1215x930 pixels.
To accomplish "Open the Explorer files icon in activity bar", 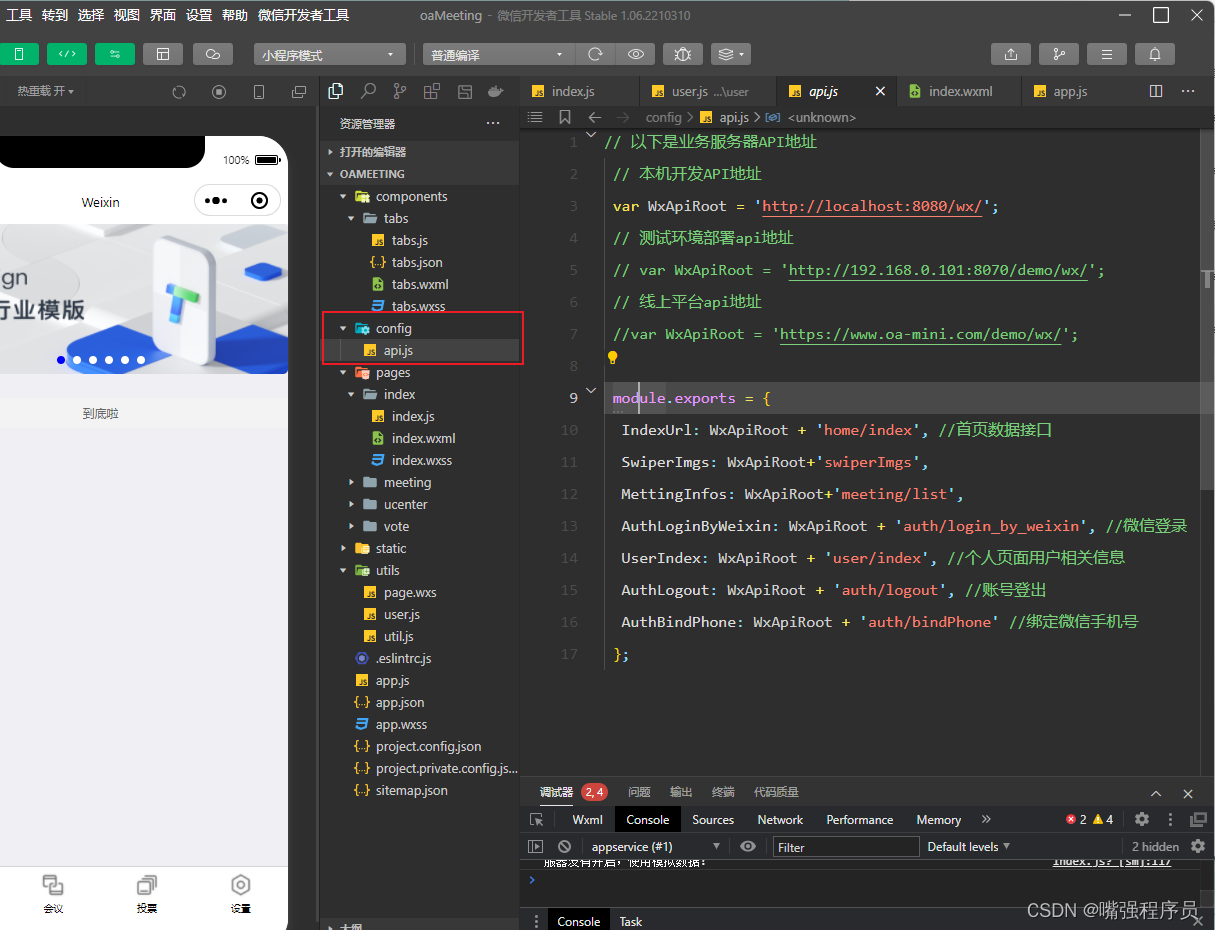I will click(336, 91).
